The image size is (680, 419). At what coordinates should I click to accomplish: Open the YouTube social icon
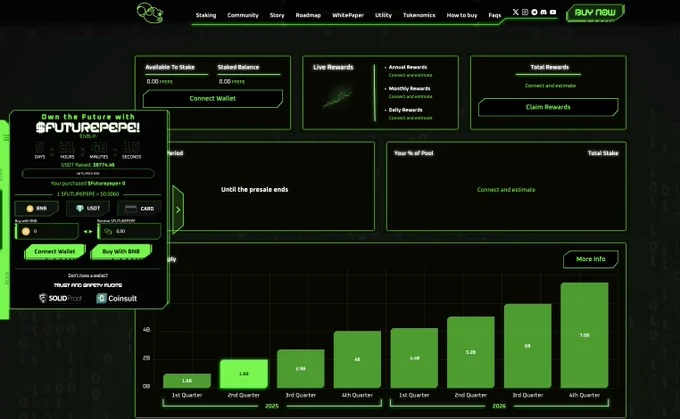553,12
